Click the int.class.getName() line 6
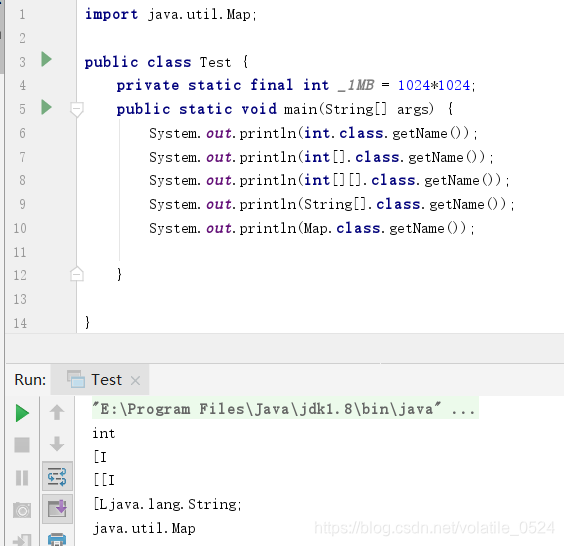This screenshot has width=564, height=546. tap(313, 133)
